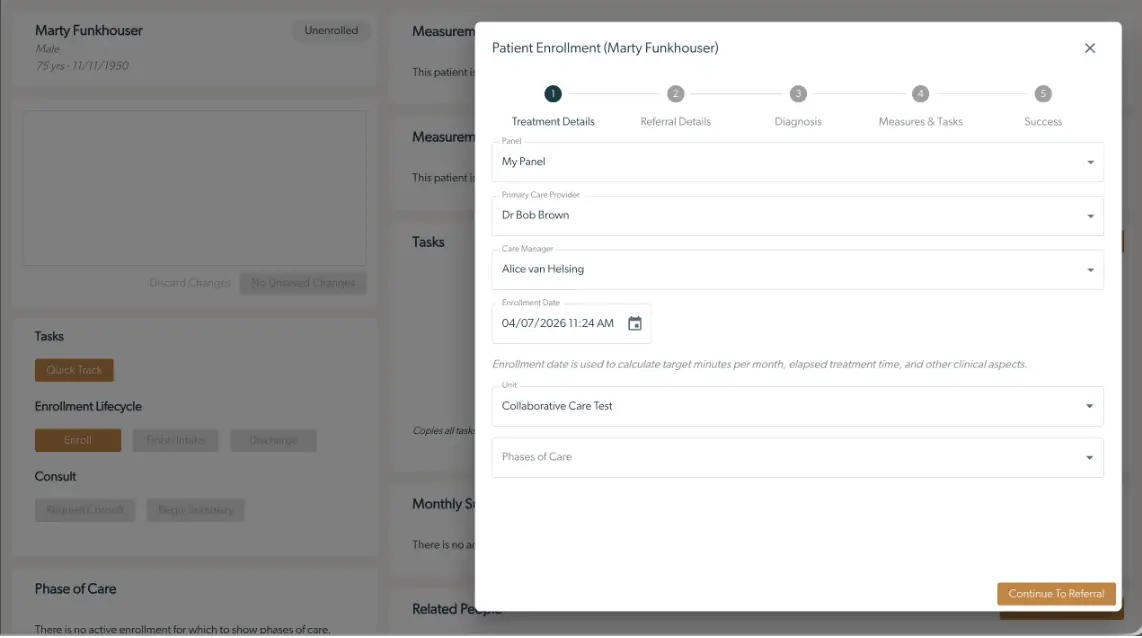
Task: Jump to the Diagnosis step
Action: (x=797, y=93)
